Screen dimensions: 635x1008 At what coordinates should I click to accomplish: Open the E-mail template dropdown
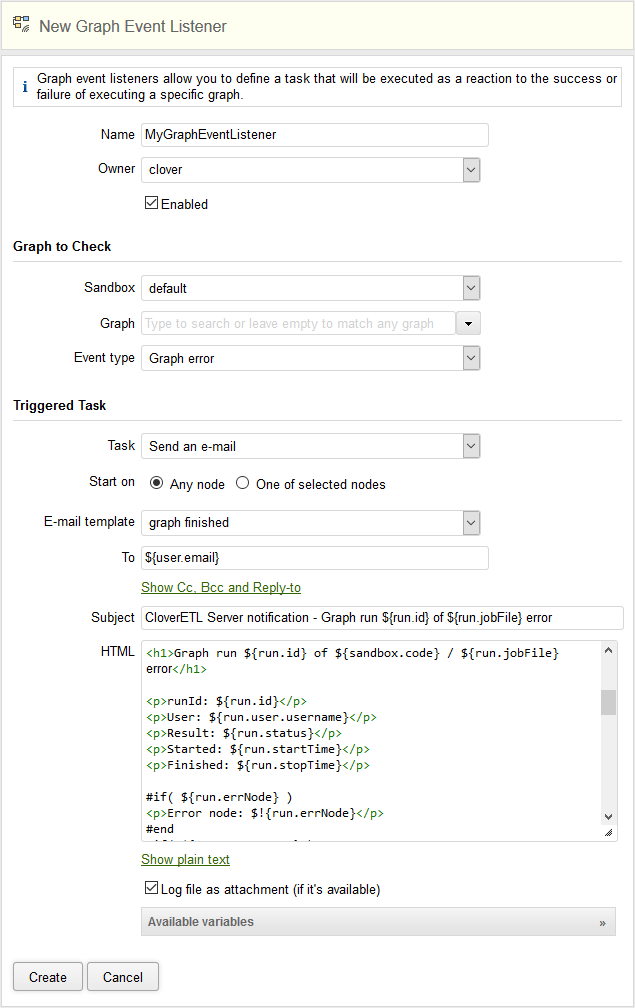471,522
